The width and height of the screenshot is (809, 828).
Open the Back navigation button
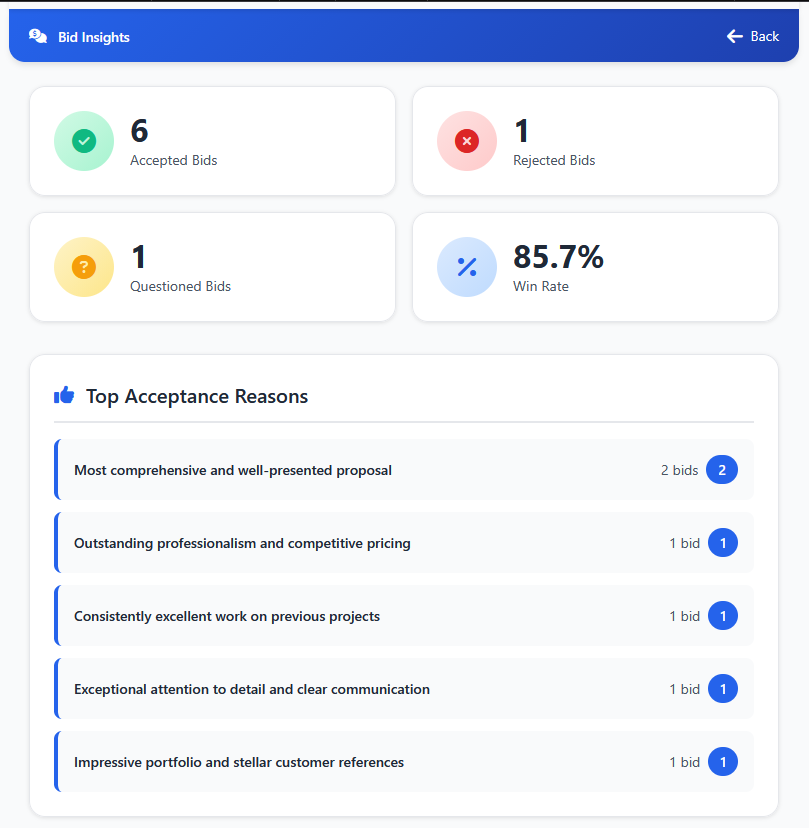(752, 35)
